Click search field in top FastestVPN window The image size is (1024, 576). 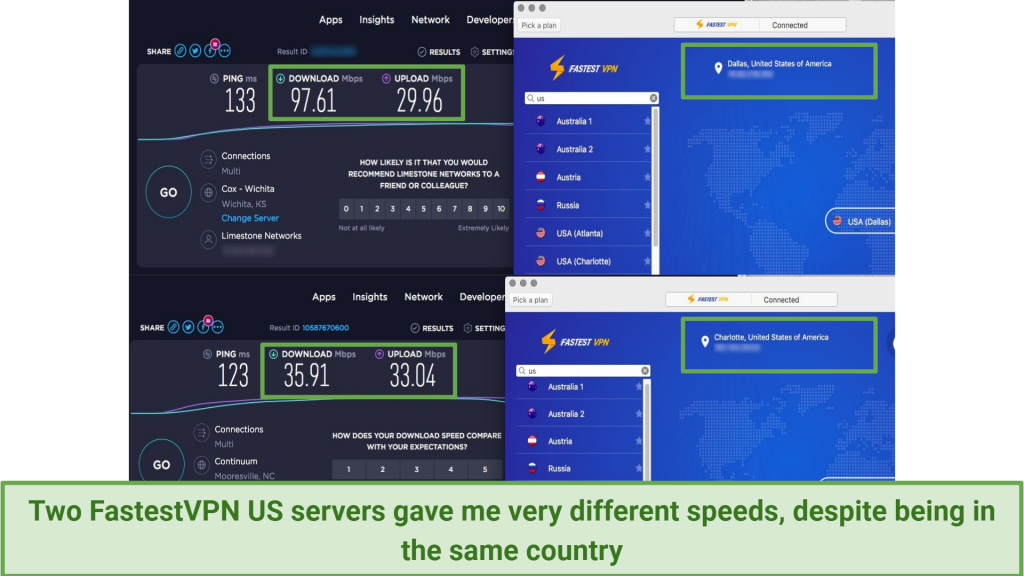pos(591,98)
